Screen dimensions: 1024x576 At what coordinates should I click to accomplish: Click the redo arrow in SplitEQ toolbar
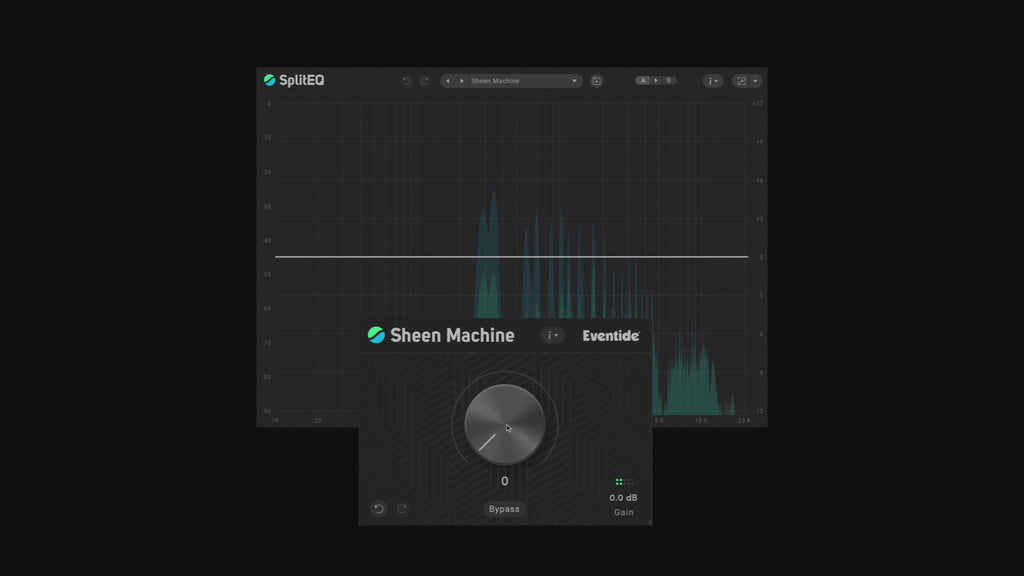click(x=424, y=81)
